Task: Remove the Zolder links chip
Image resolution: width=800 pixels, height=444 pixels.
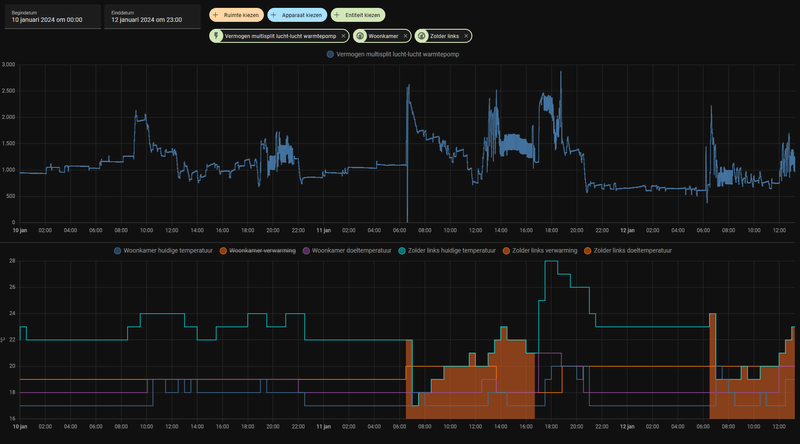Action: click(x=466, y=36)
